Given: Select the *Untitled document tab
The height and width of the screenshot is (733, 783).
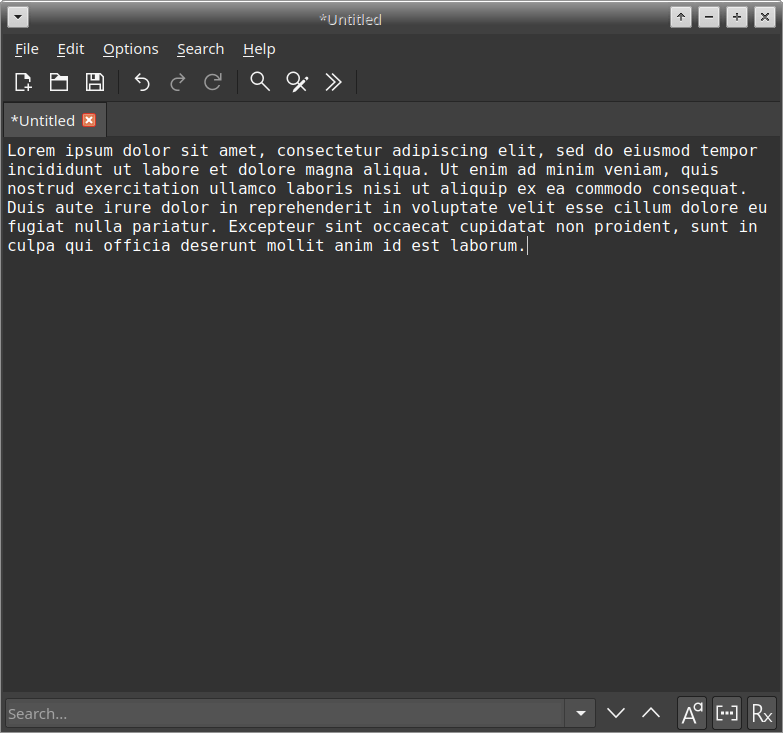Looking at the screenshot, I should (x=54, y=120).
